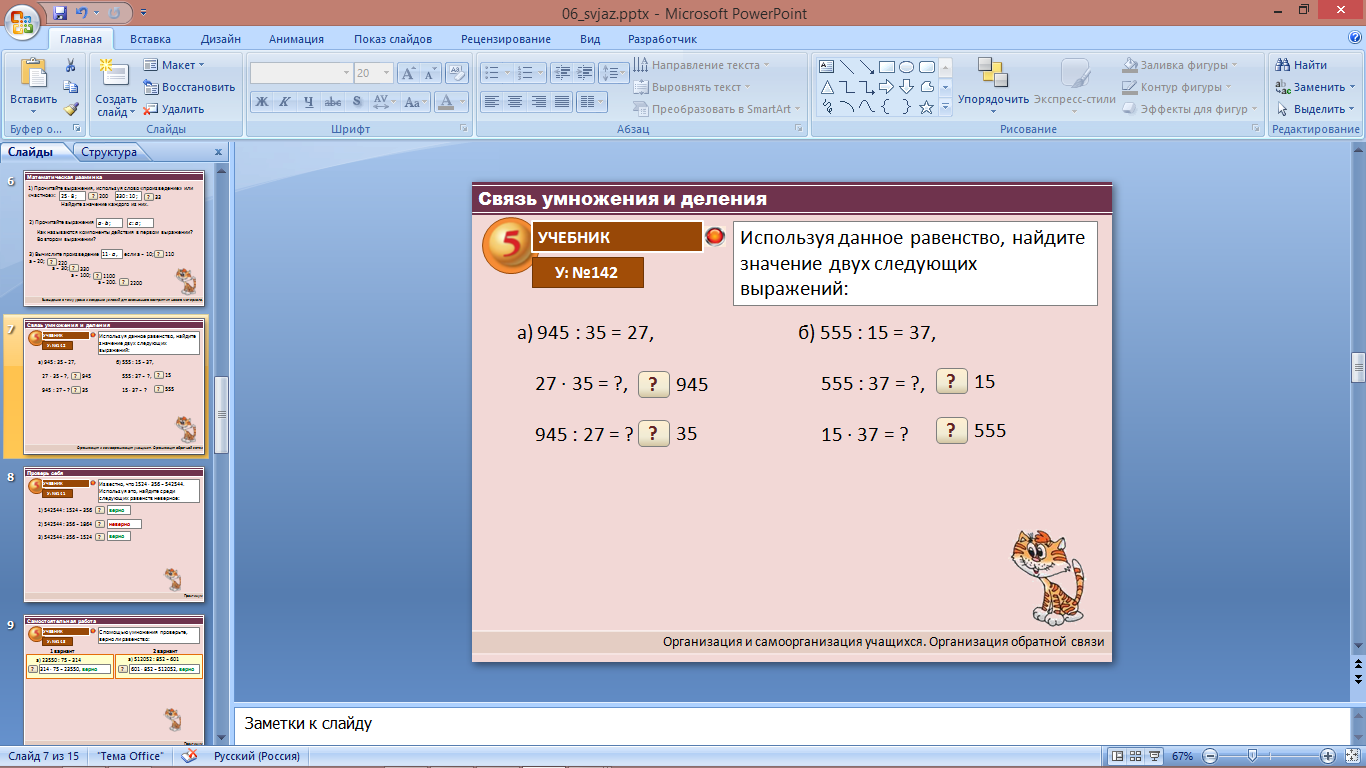Click the Вставить paste clipboard icon

tap(33, 74)
